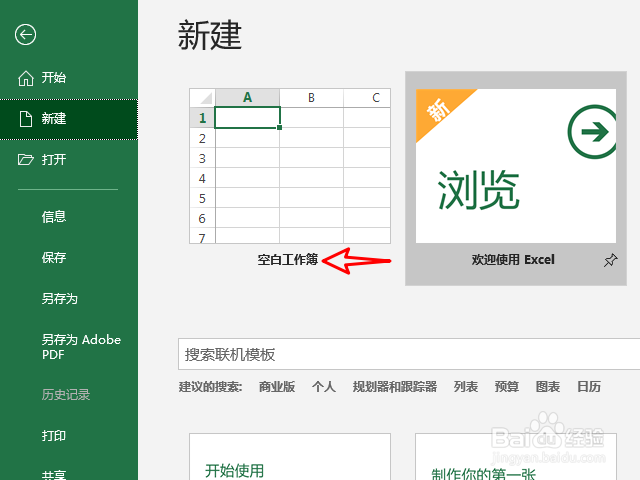Click the green arrow circle in 浏览 card
This screenshot has height=480, width=640.
pos(592,131)
